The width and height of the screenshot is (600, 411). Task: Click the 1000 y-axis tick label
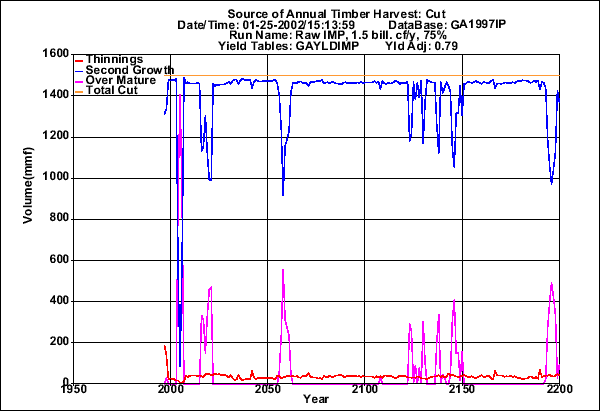tap(54, 178)
